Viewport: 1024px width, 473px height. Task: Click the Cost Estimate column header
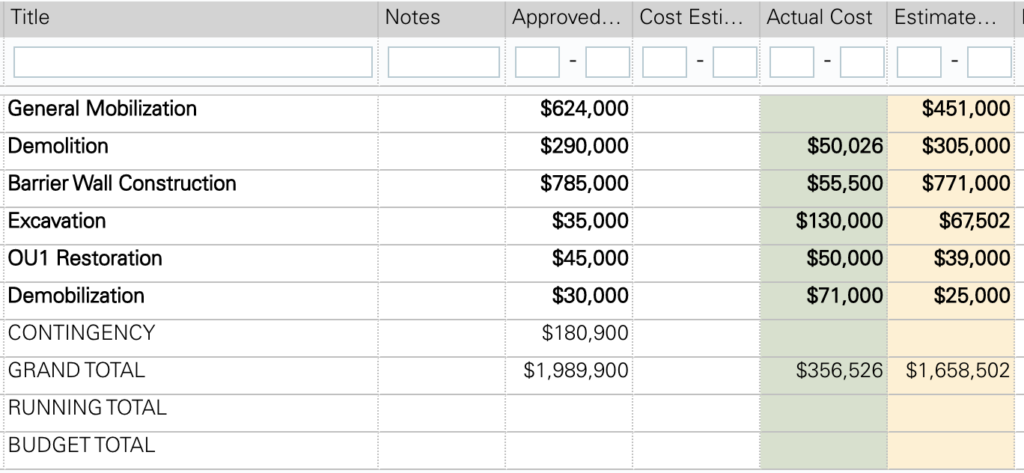[x=696, y=18]
